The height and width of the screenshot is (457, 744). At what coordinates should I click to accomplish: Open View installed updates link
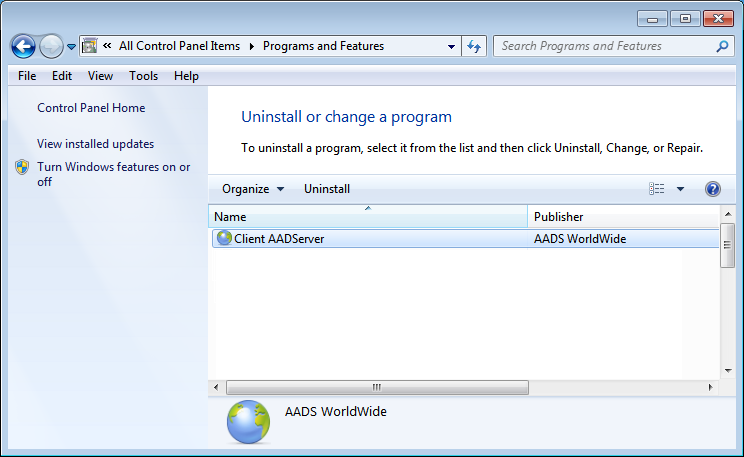[95, 144]
